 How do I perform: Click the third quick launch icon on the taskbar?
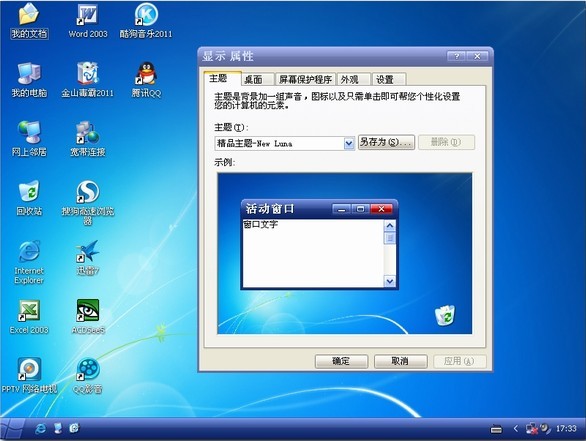tap(74, 428)
